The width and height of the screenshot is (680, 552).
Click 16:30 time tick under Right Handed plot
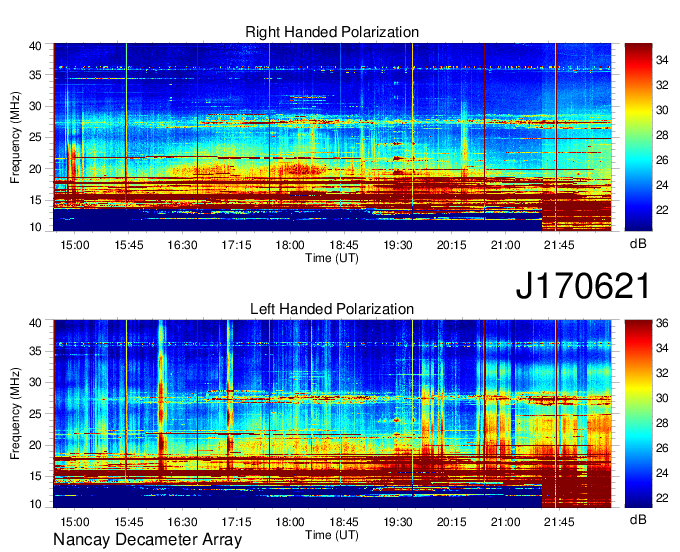[x=183, y=245]
